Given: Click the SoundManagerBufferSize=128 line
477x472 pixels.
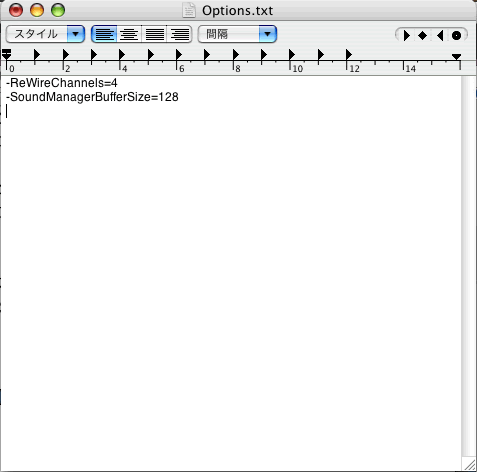Looking at the screenshot, I should click(92, 97).
